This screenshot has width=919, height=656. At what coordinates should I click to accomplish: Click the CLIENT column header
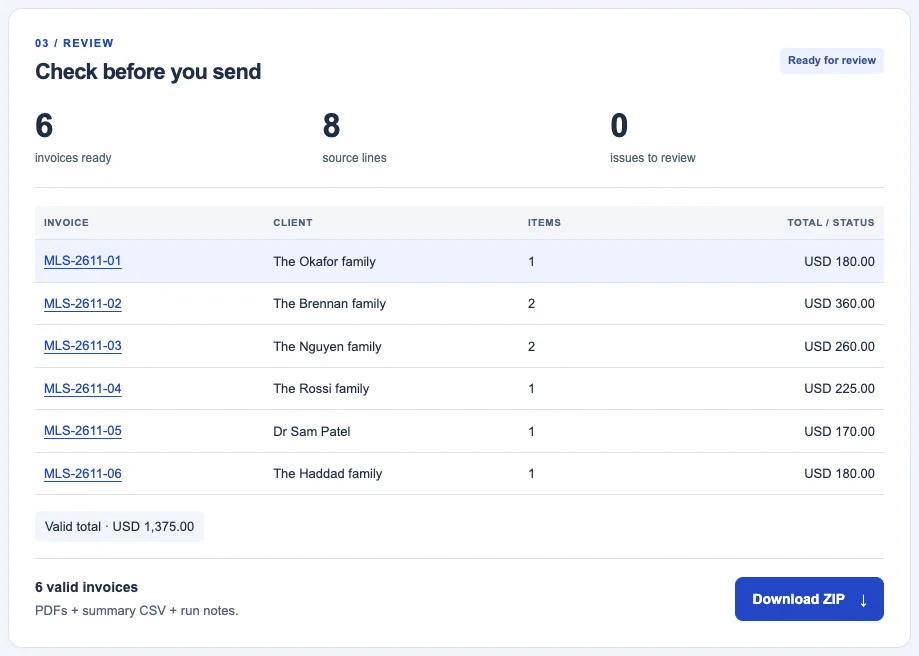tap(293, 223)
